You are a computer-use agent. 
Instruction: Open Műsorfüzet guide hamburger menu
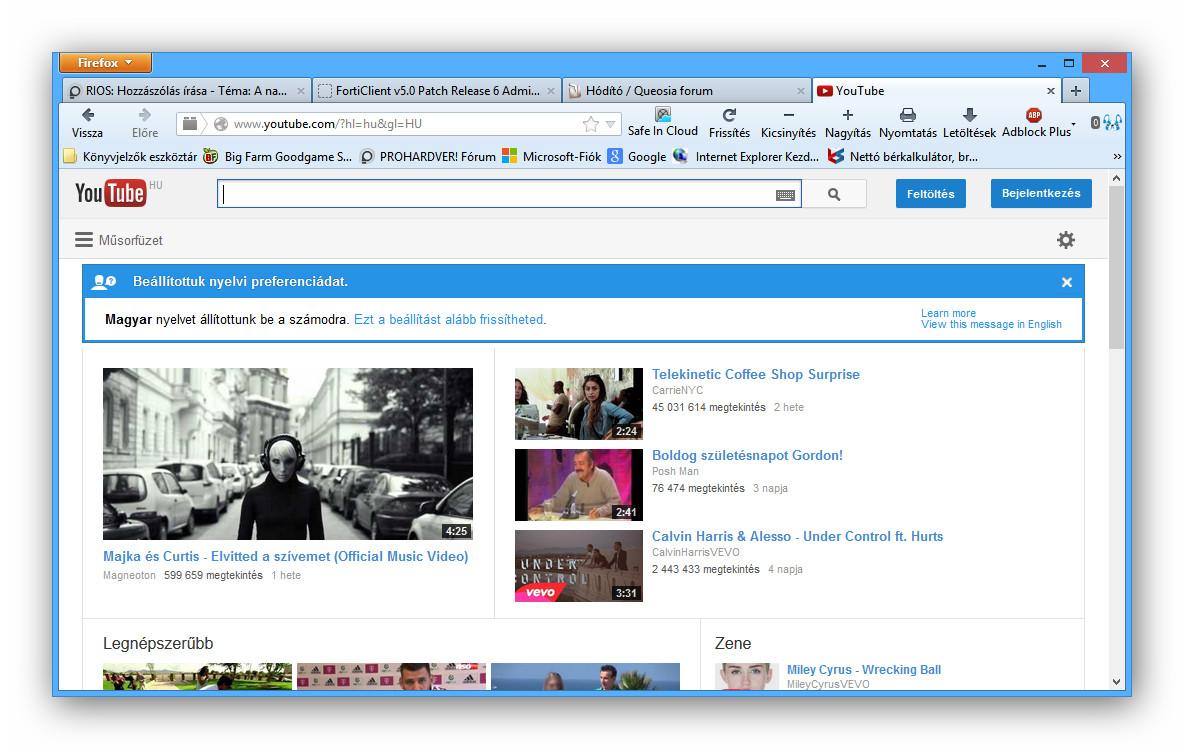[84, 240]
